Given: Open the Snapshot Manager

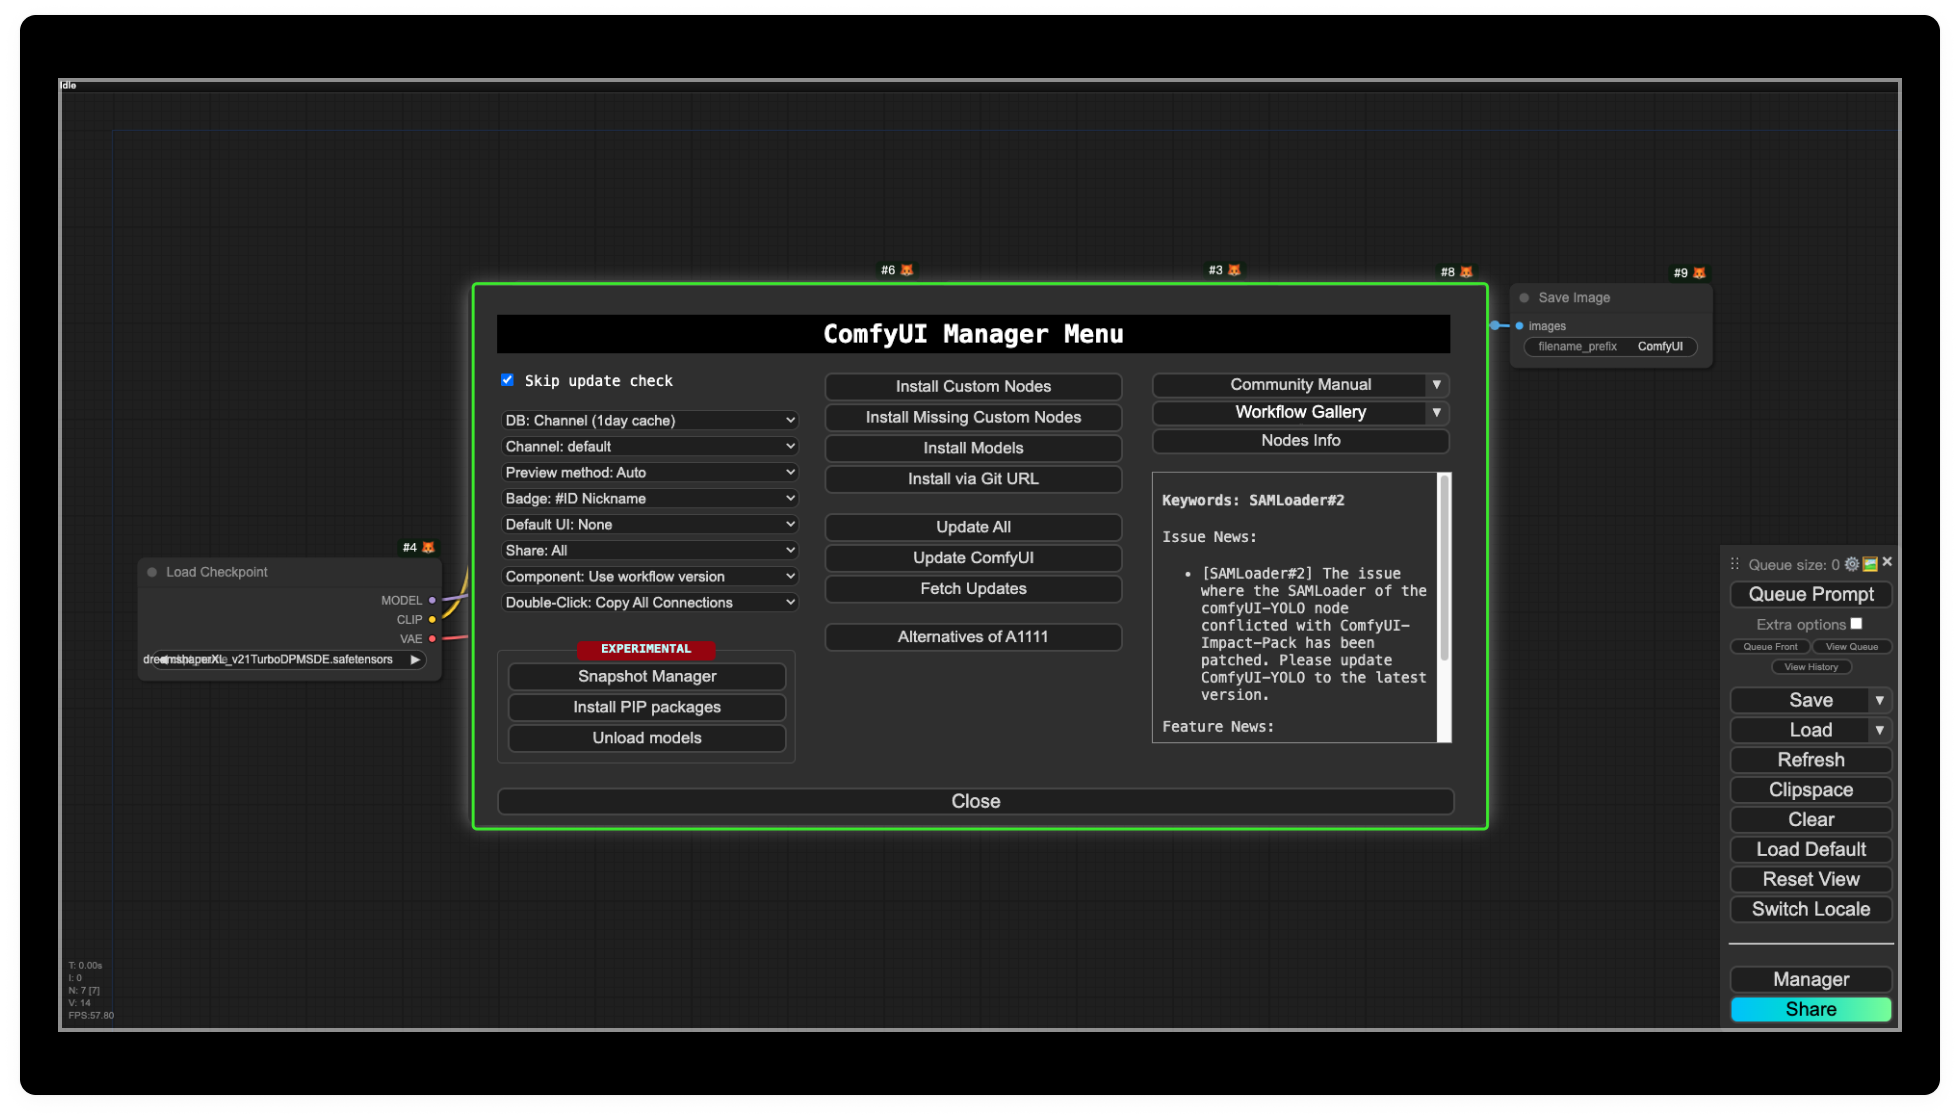Looking at the screenshot, I should point(647,676).
